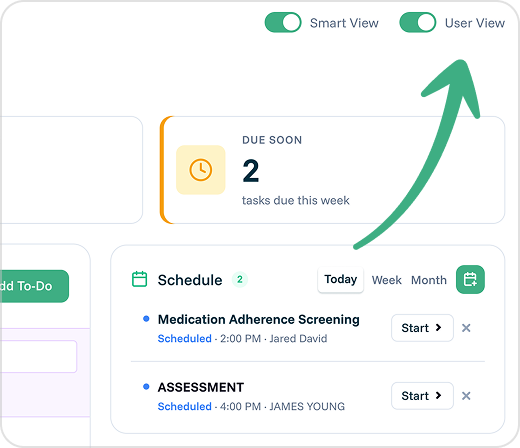Dismiss the Medication Adherence Screening item
The image size is (520, 448).
pyautogui.click(x=466, y=328)
